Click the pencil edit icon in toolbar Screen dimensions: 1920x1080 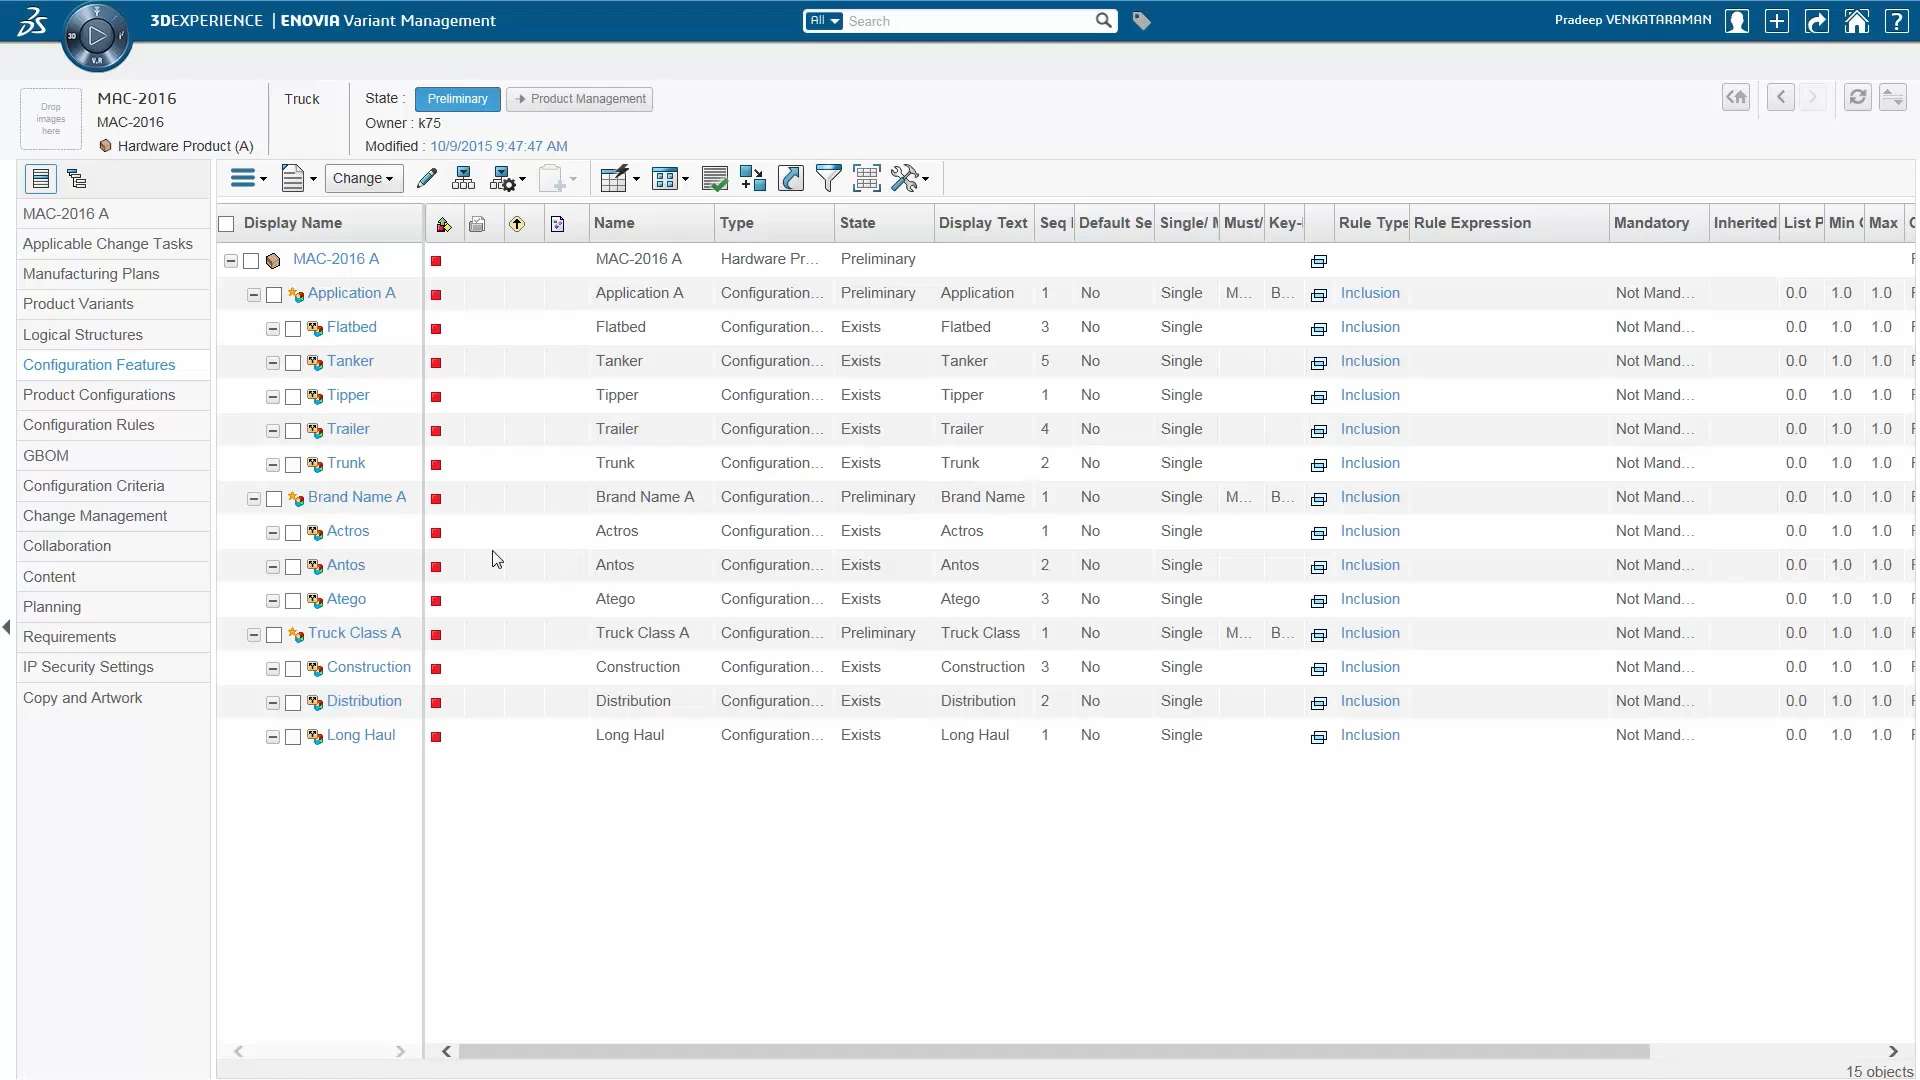coord(427,179)
